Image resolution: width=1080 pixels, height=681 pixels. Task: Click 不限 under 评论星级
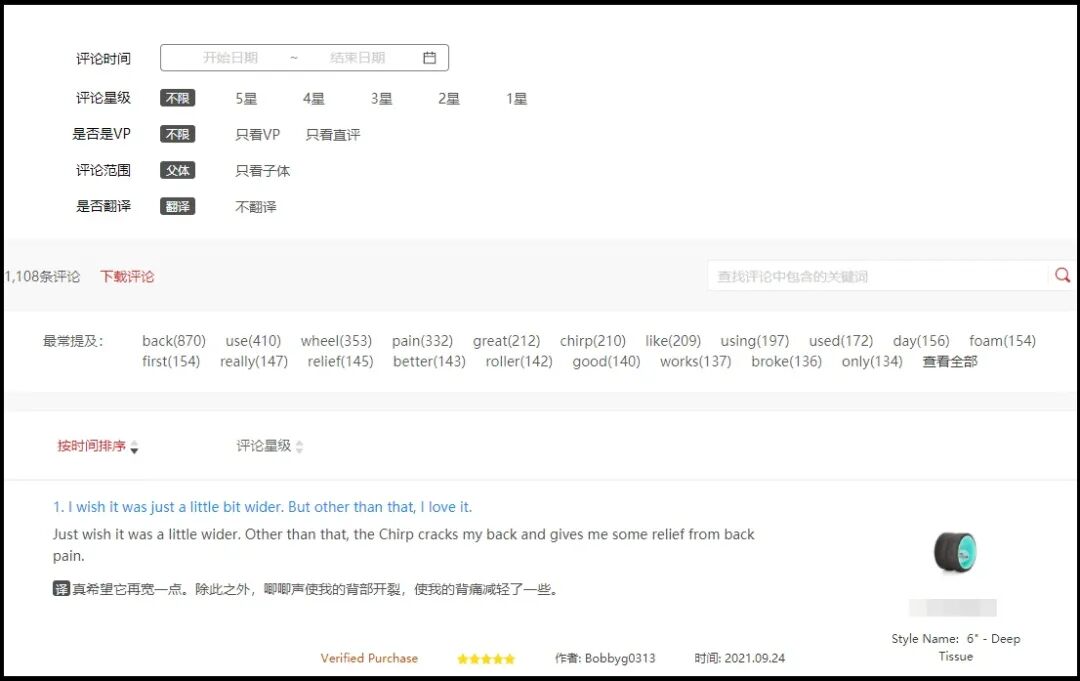coord(177,98)
